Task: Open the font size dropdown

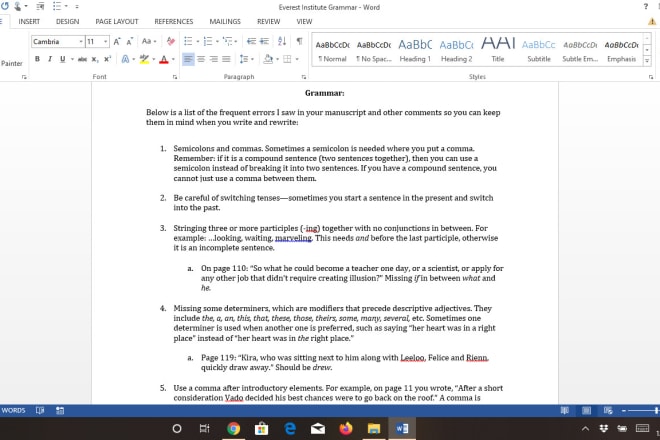Action: [x=105, y=42]
